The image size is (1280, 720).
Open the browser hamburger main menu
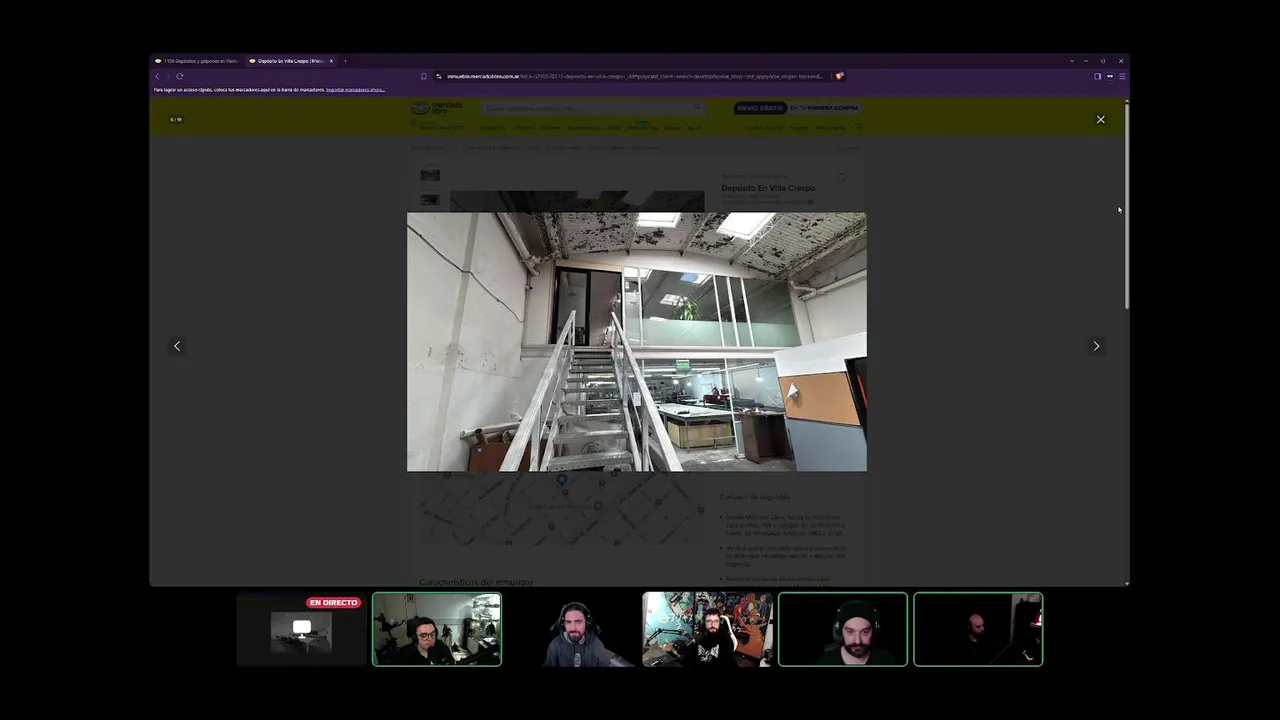1122,76
